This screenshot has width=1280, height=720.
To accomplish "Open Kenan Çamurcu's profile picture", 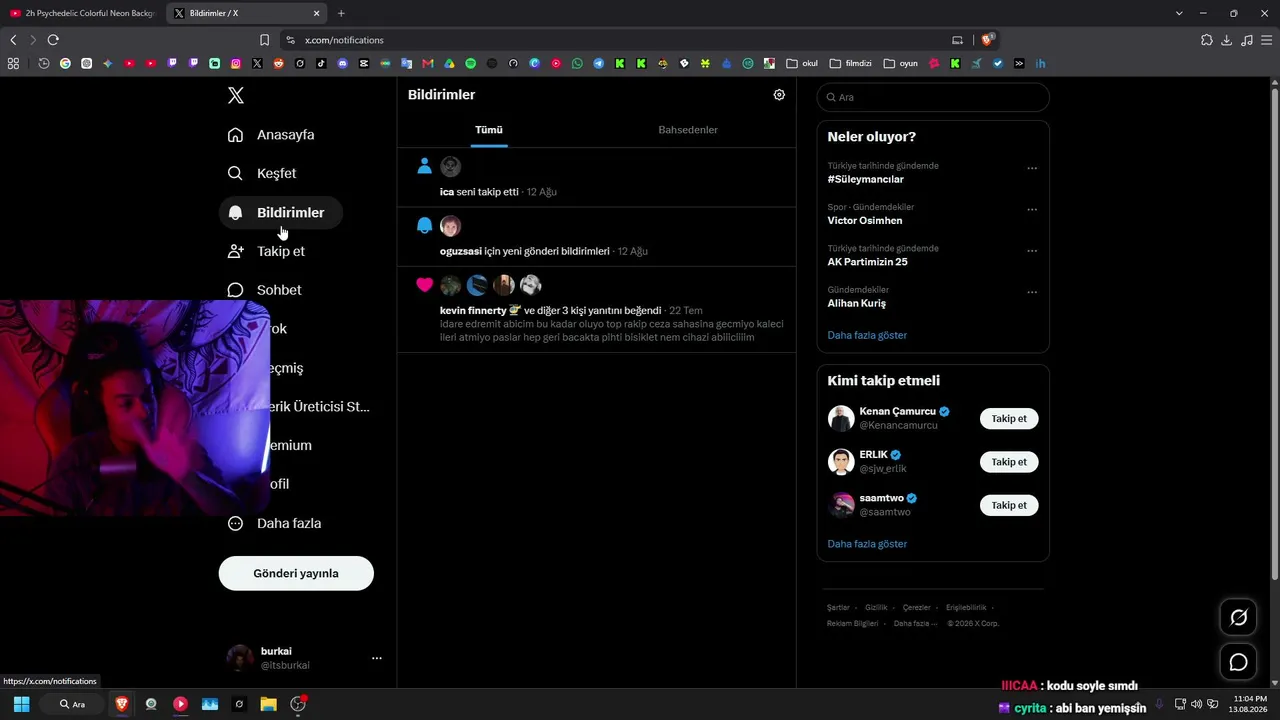I will pos(841,418).
